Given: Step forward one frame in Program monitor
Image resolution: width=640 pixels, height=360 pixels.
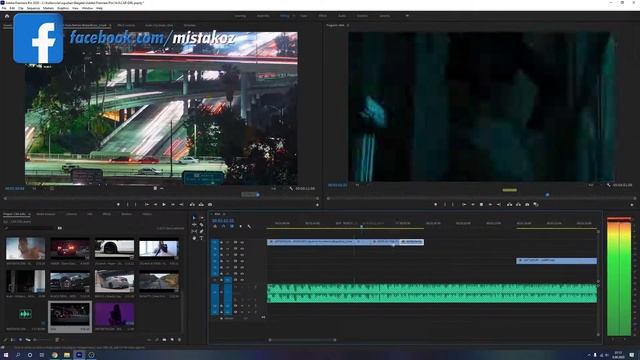Looking at the screenshot, I should [491, 204].
